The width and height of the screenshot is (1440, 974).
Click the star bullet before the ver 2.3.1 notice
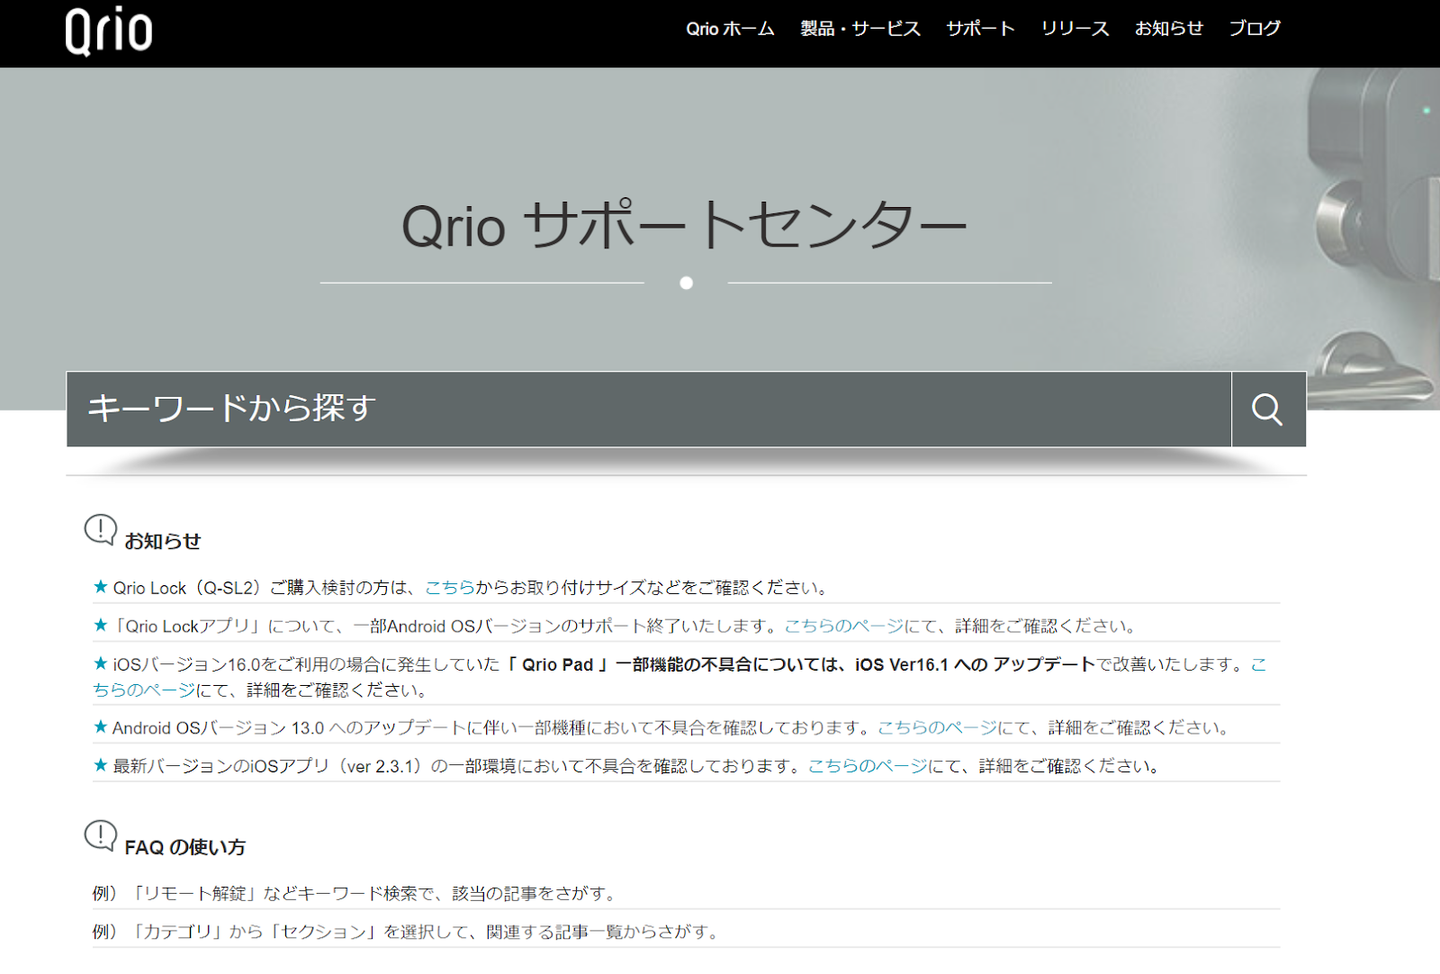pyautogui.click(x=100, y=765)
